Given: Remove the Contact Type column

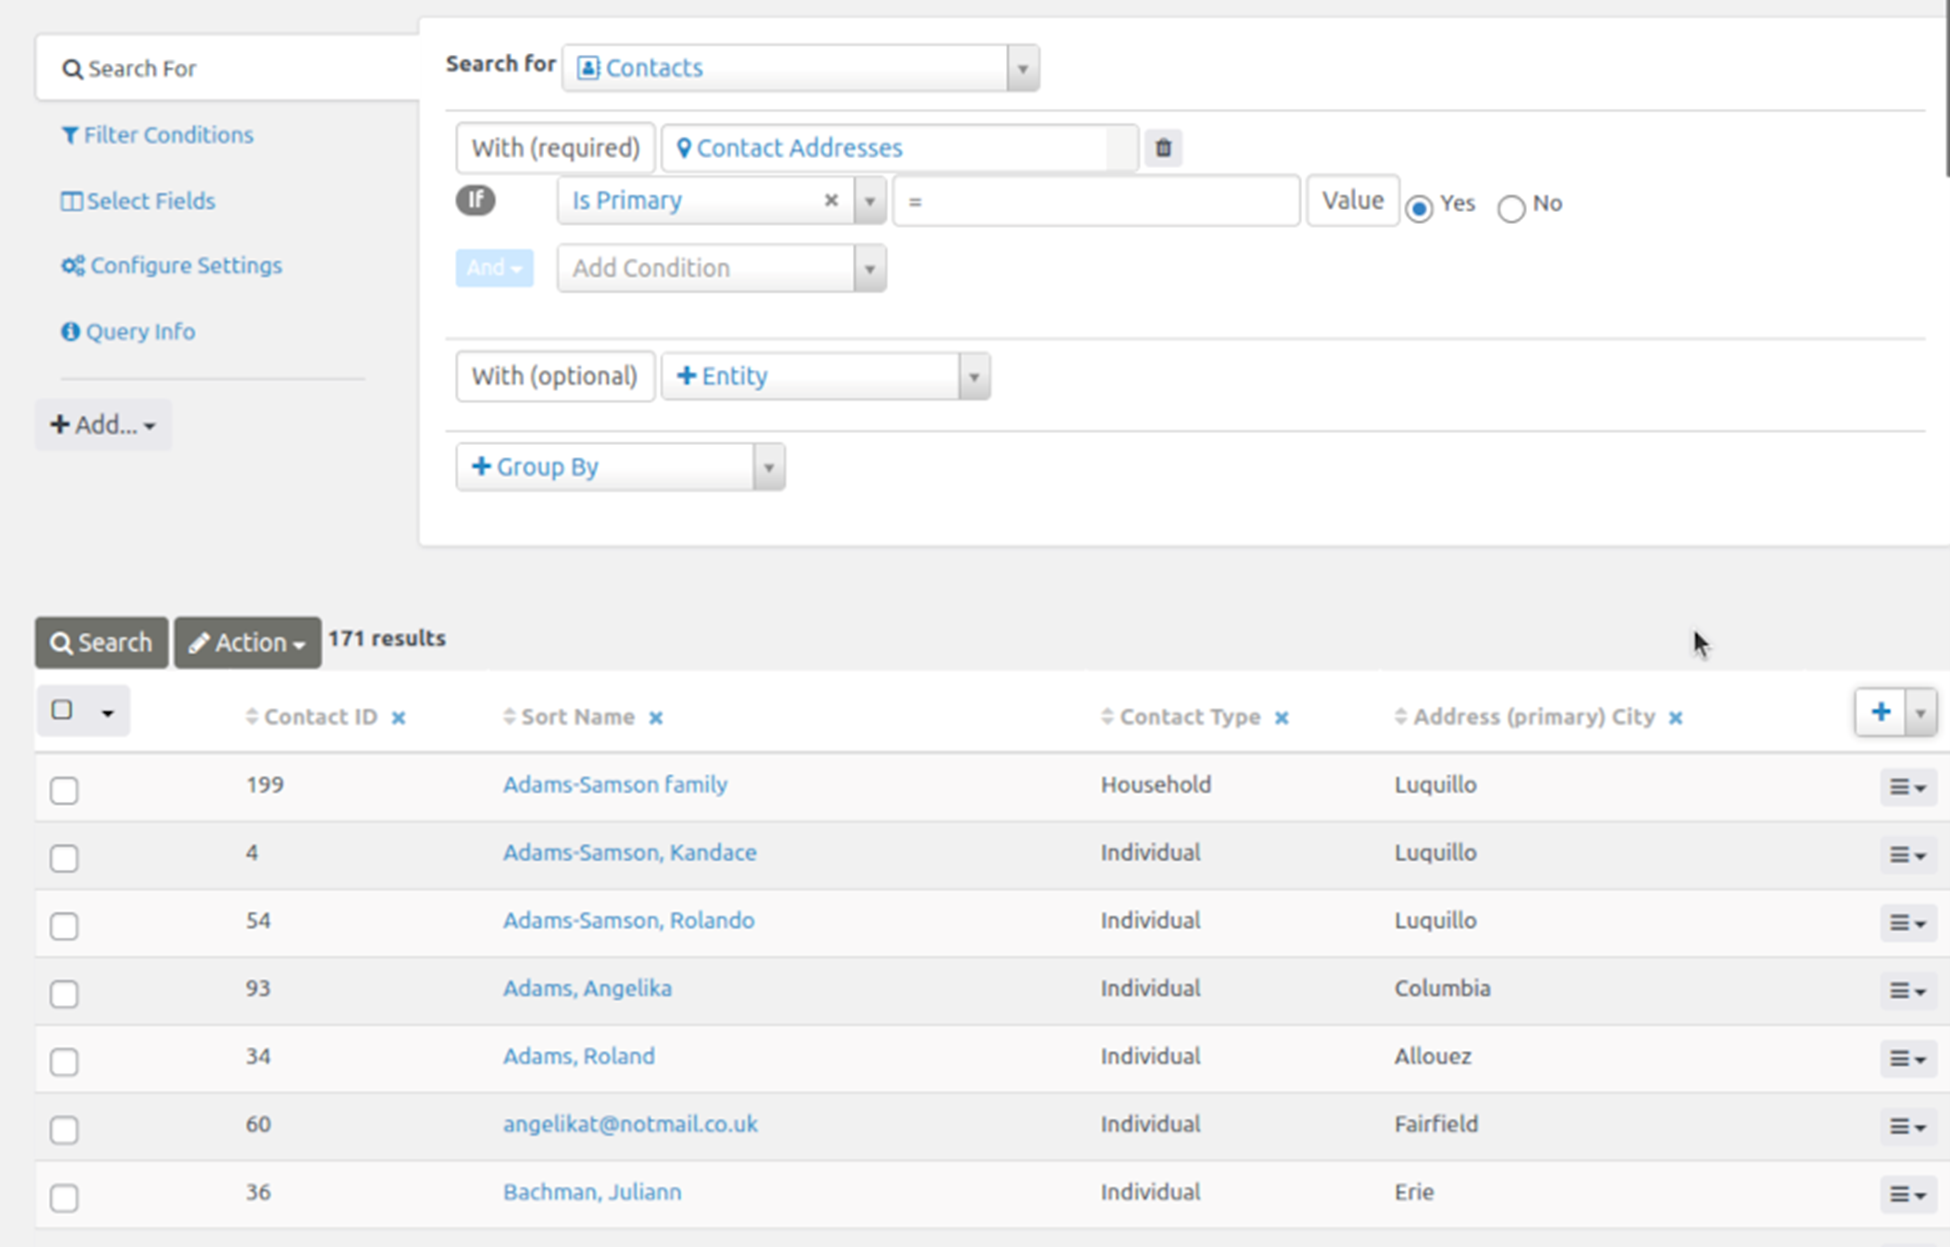Looking at the screenshot, I should tap(1282, 718).
